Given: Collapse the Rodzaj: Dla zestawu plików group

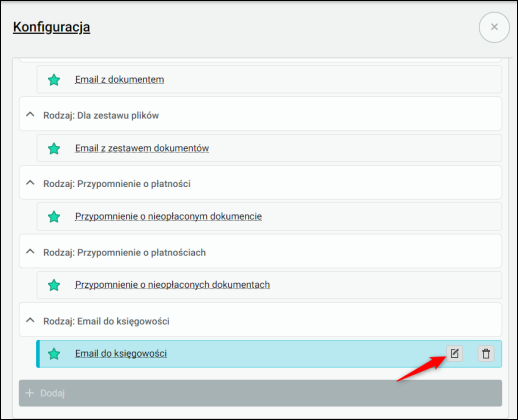Looking at the screenshot, I should (30, 115).
